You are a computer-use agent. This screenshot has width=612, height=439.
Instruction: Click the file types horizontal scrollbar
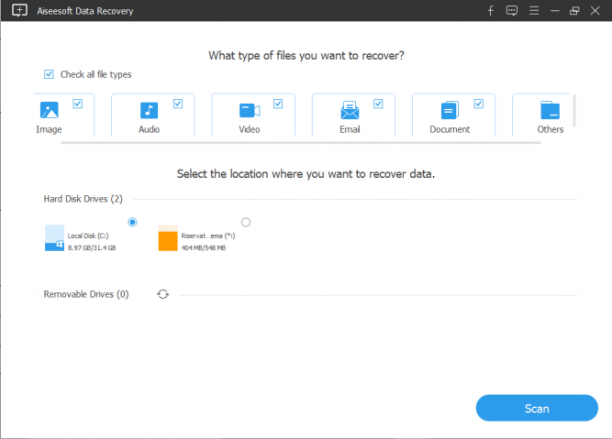pyautogui.click(x=301, y=143)
